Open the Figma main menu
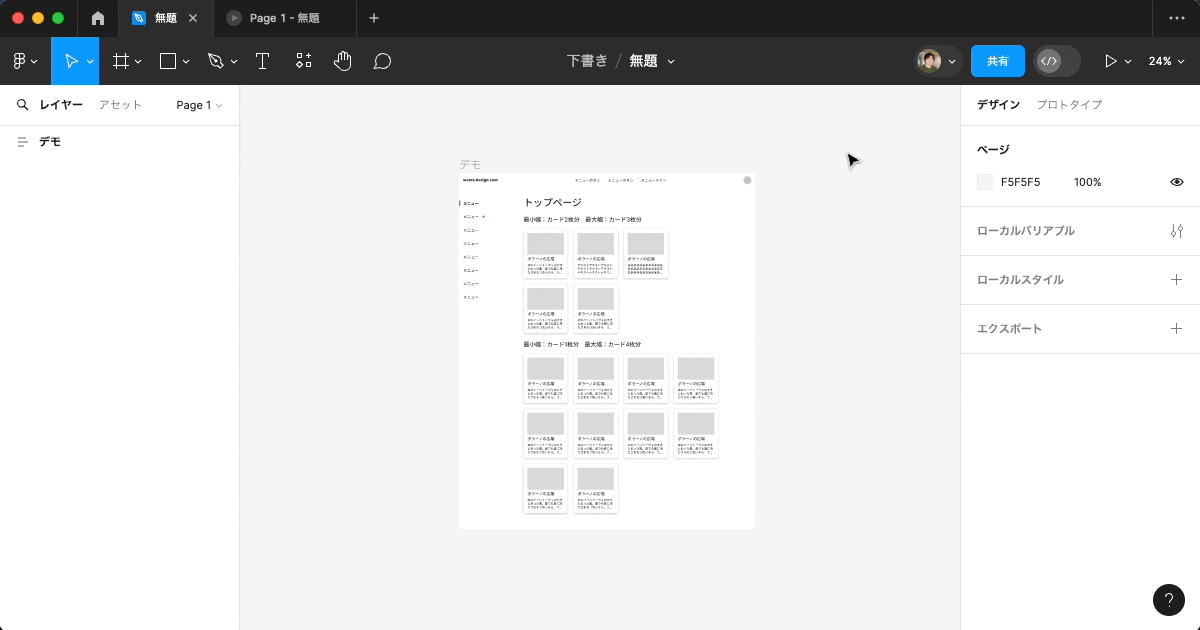 click(x=20, y=60)
